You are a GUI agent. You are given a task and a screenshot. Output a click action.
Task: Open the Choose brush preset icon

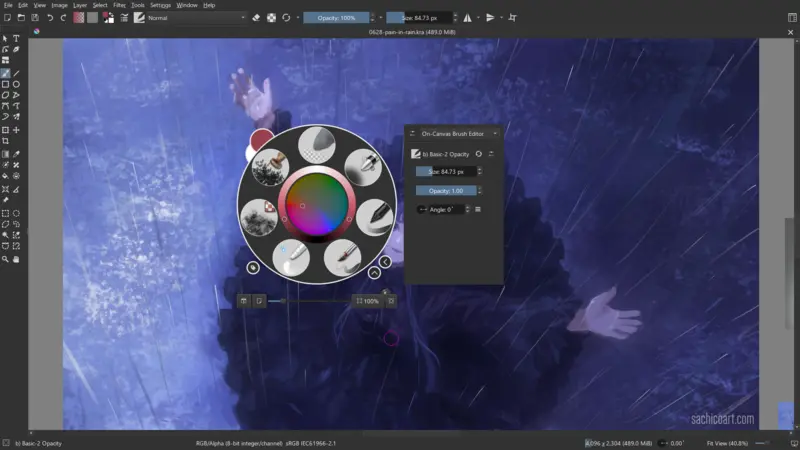(139, 18)
